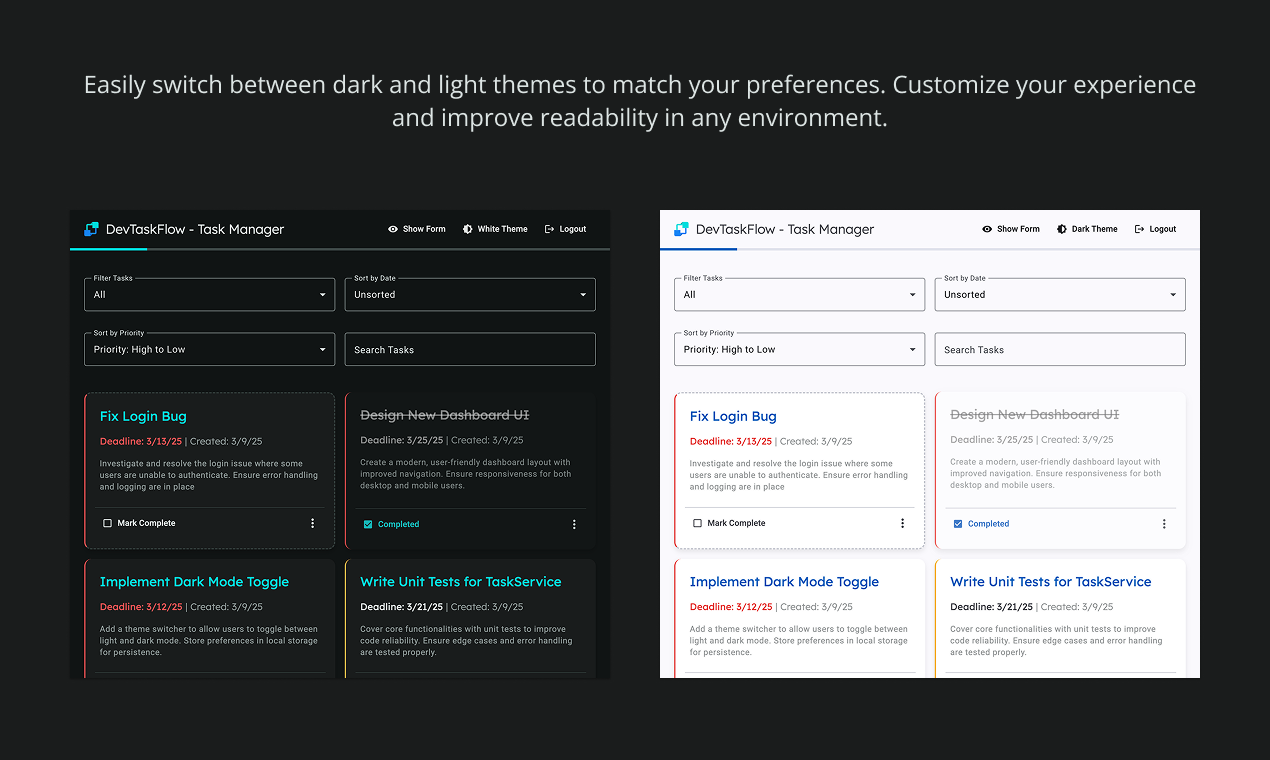Click Fix Login Bug title in dark panel
The height and width of the screenshot is (760, 1270).
coord(143,417)
